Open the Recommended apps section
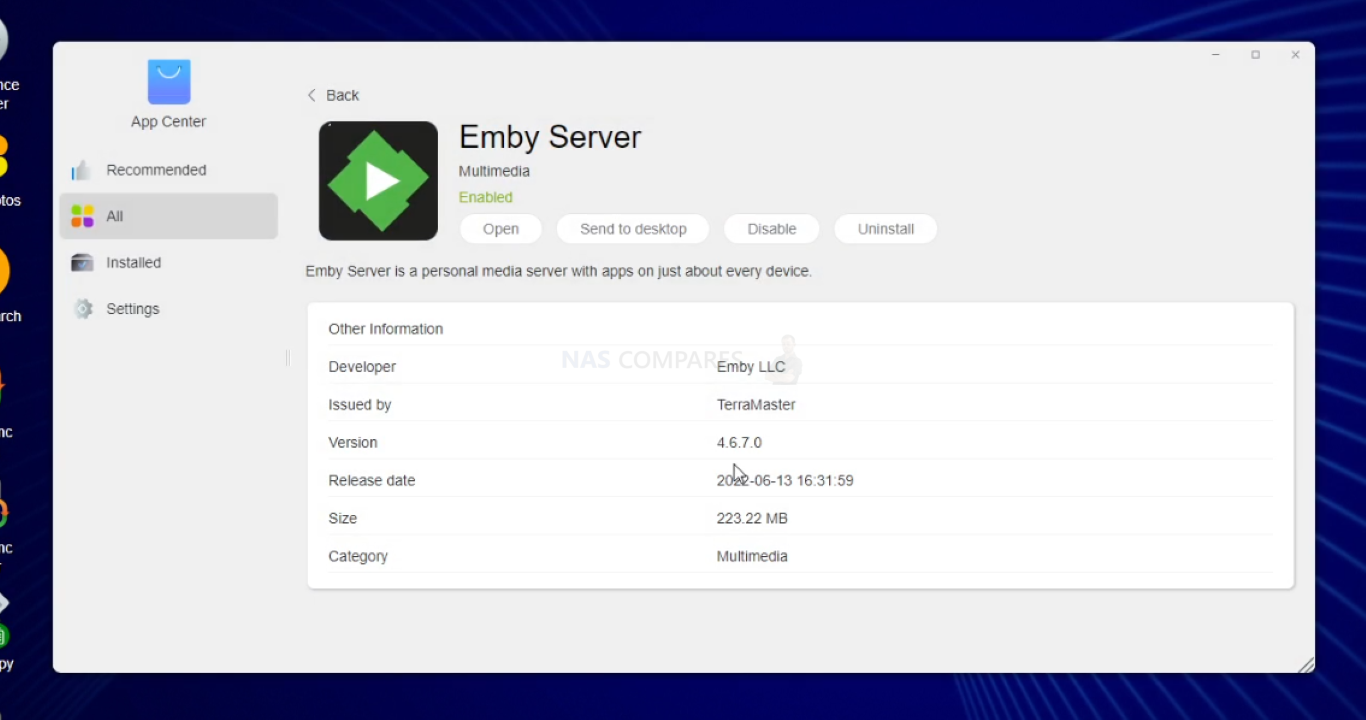Image resolution: width=1366 pixels, height=720 pixels. (x=168, y=170)
